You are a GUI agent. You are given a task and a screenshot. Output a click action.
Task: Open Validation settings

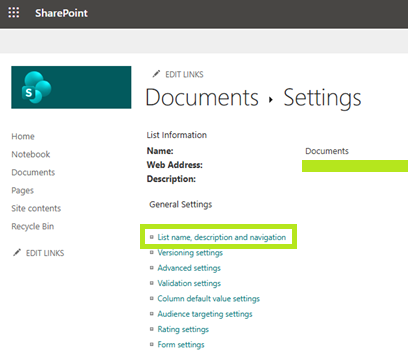[x=189, y=283]
